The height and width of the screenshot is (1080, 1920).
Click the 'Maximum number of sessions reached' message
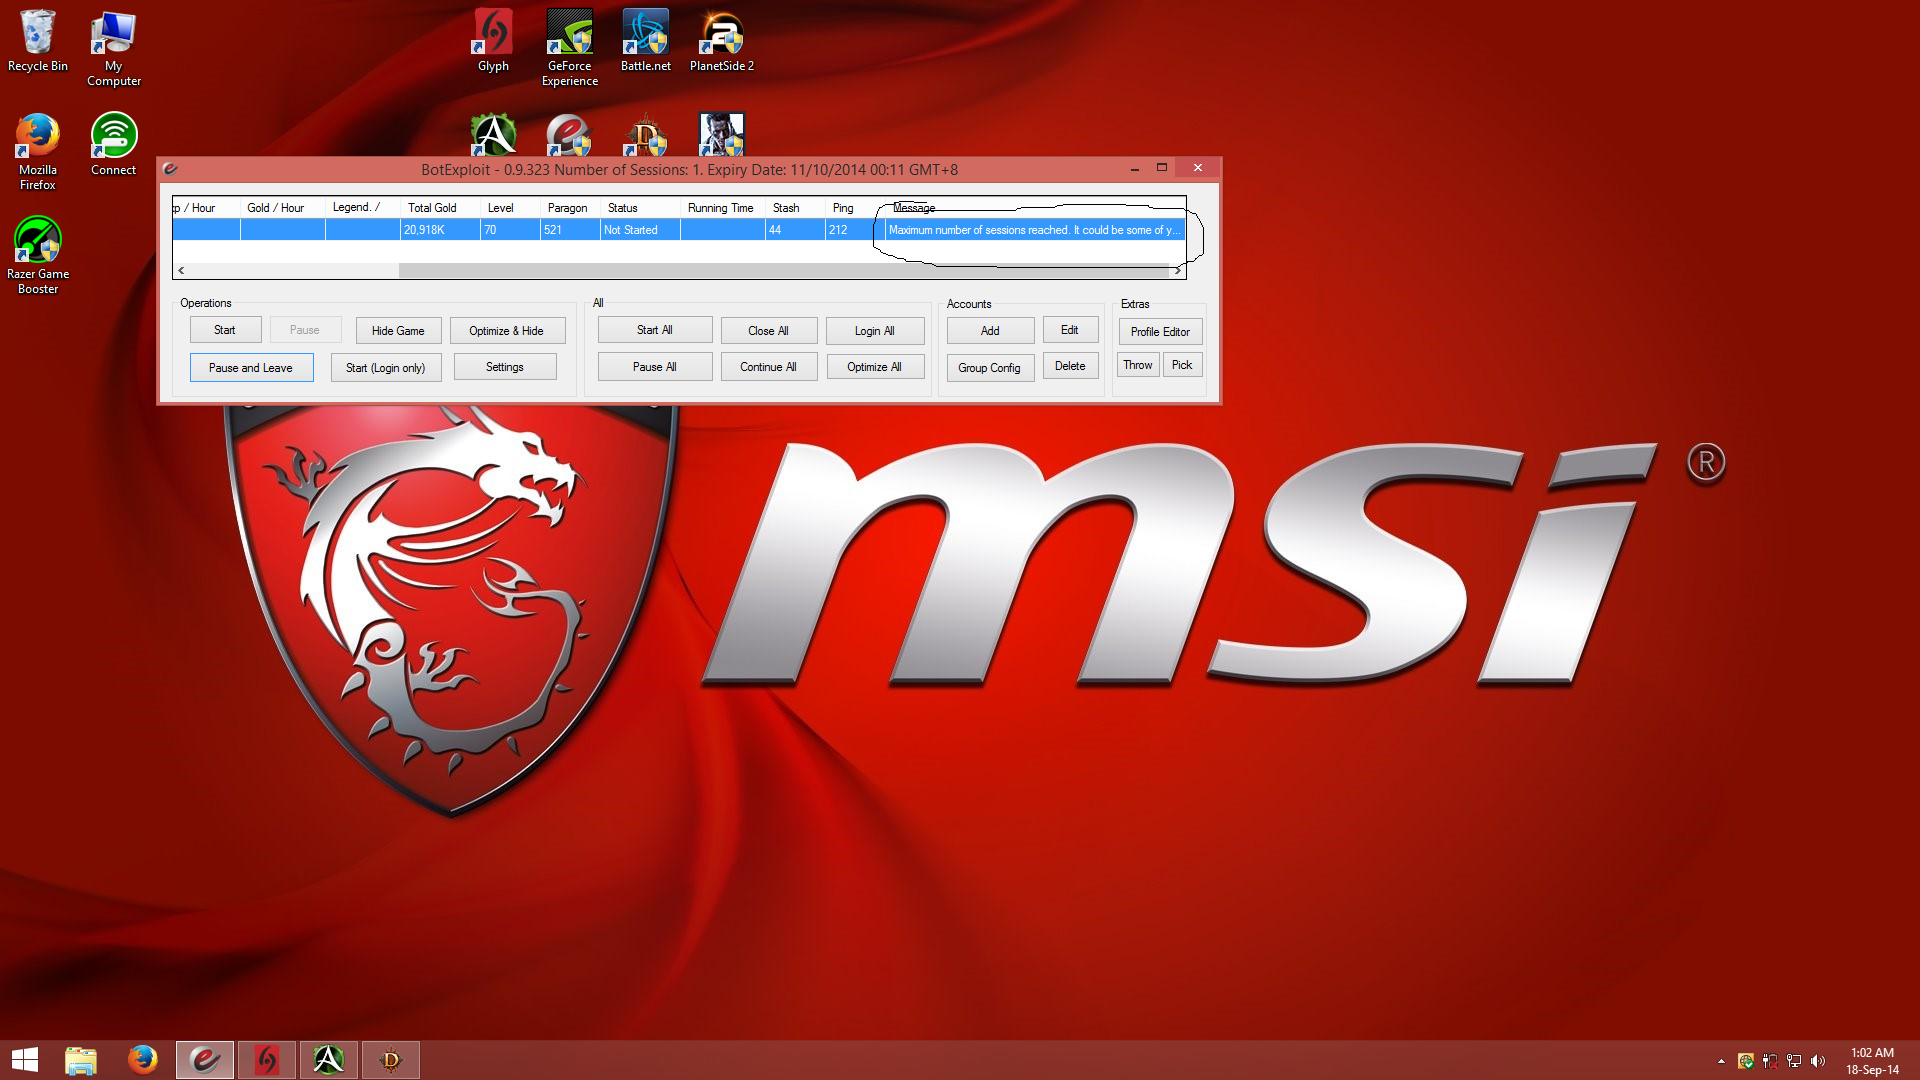point(1035,230)
